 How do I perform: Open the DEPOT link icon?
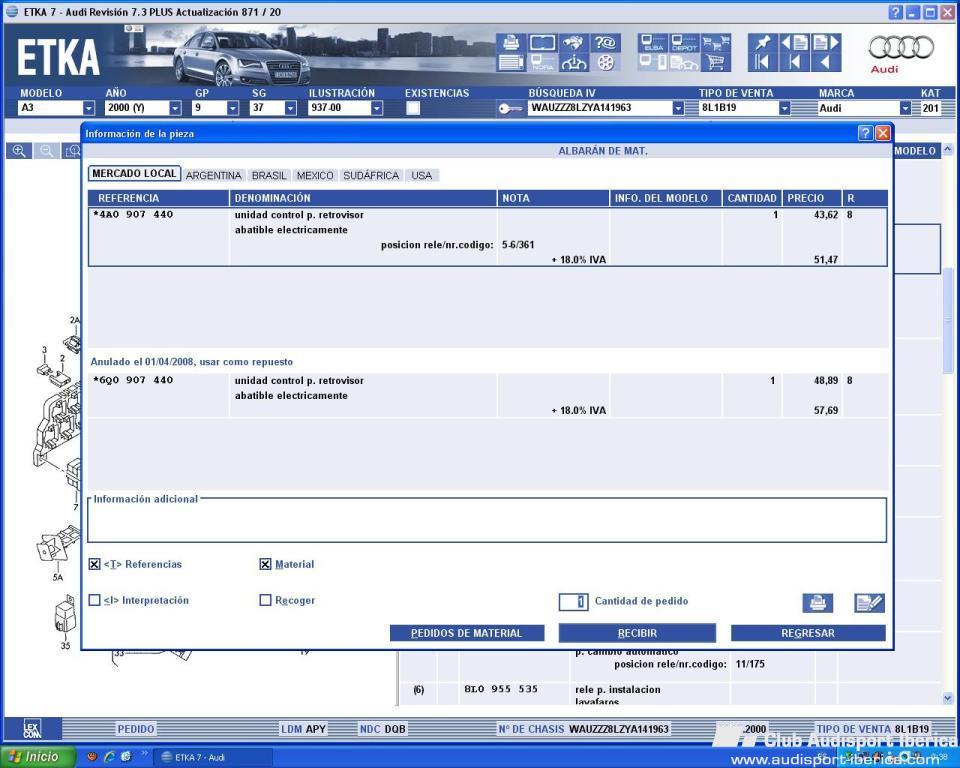(x=684, y=43)
